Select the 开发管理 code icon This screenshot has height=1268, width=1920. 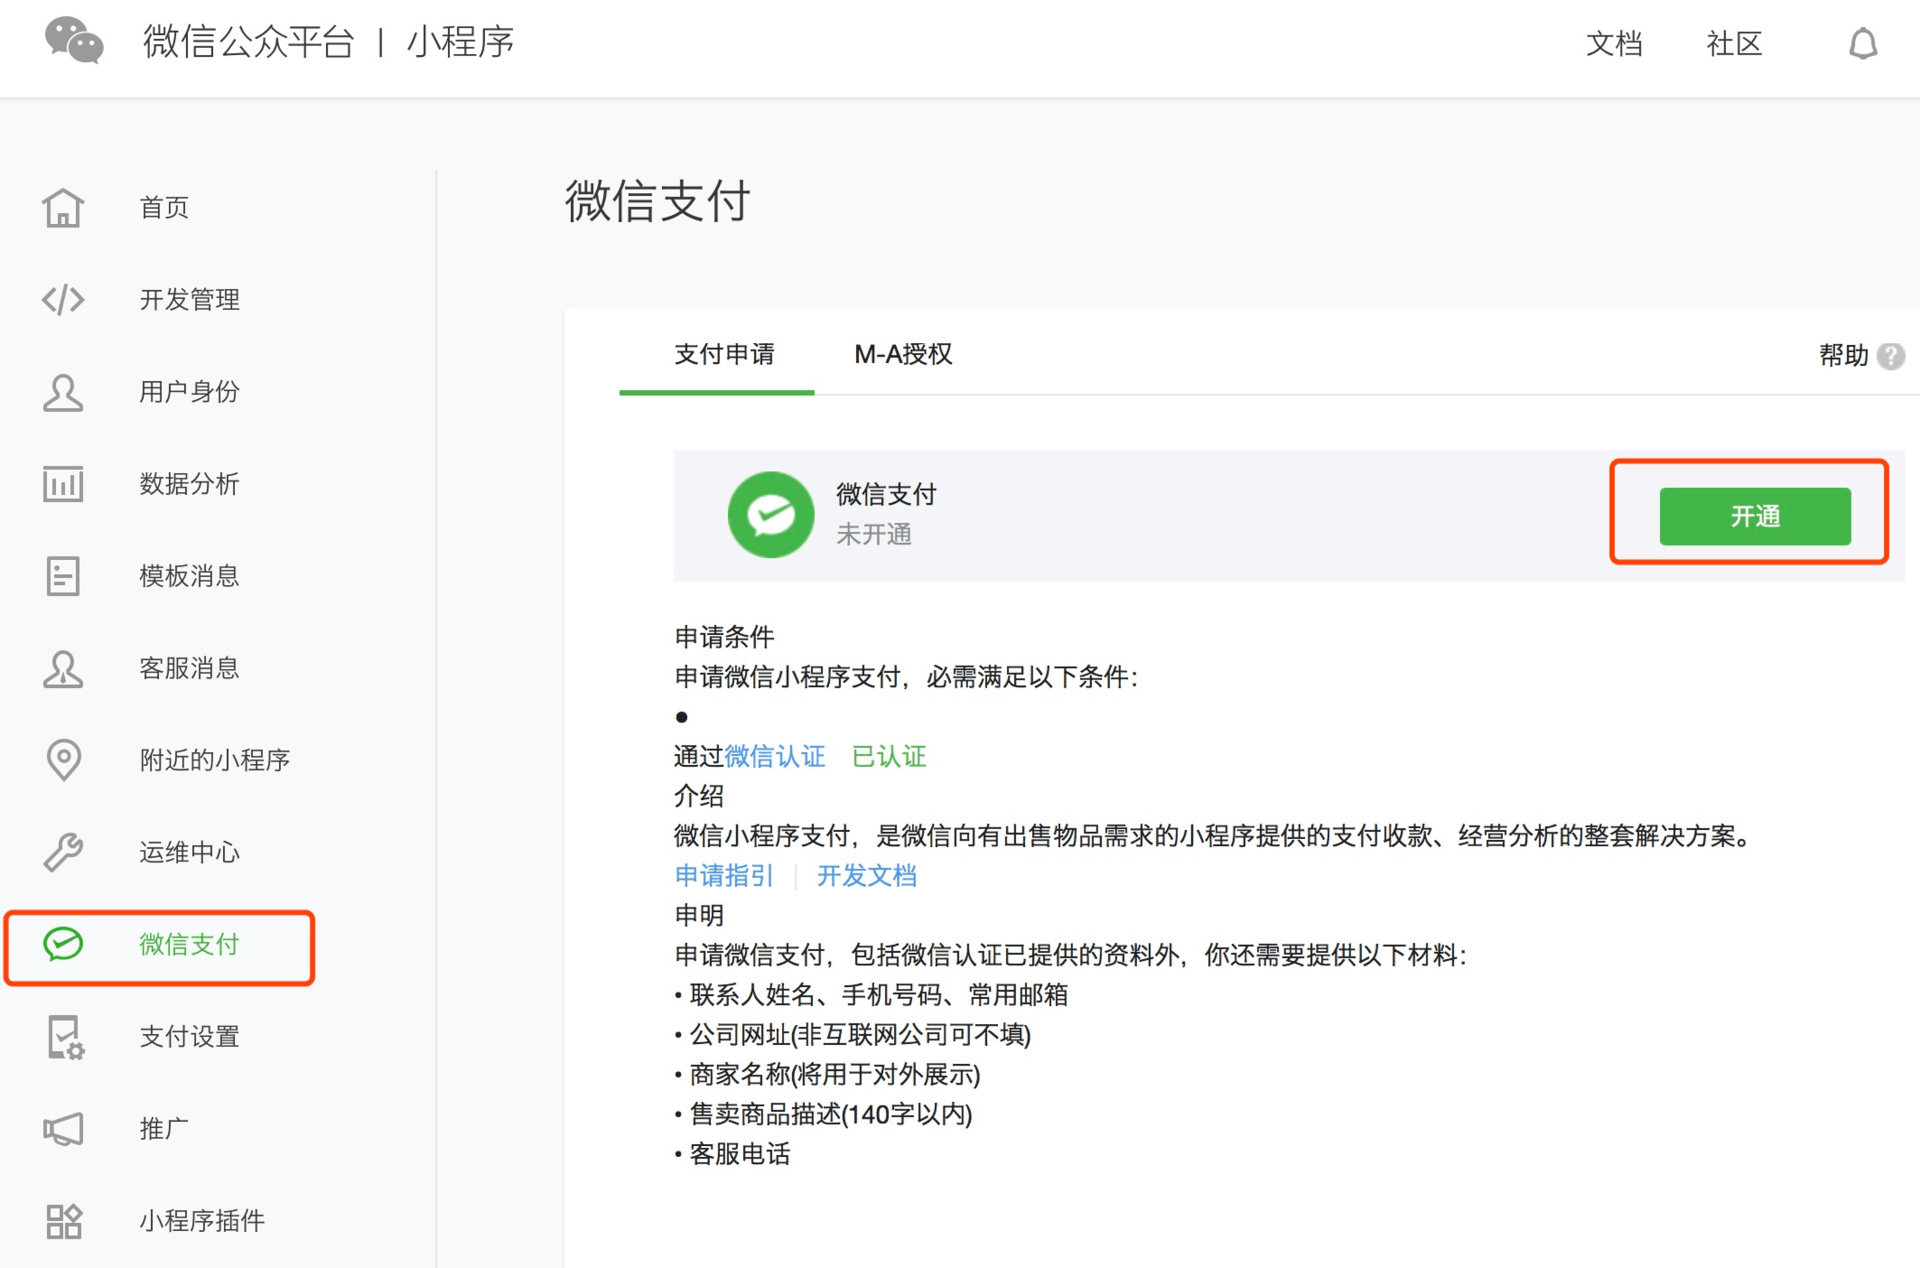(x=62, y=299)
